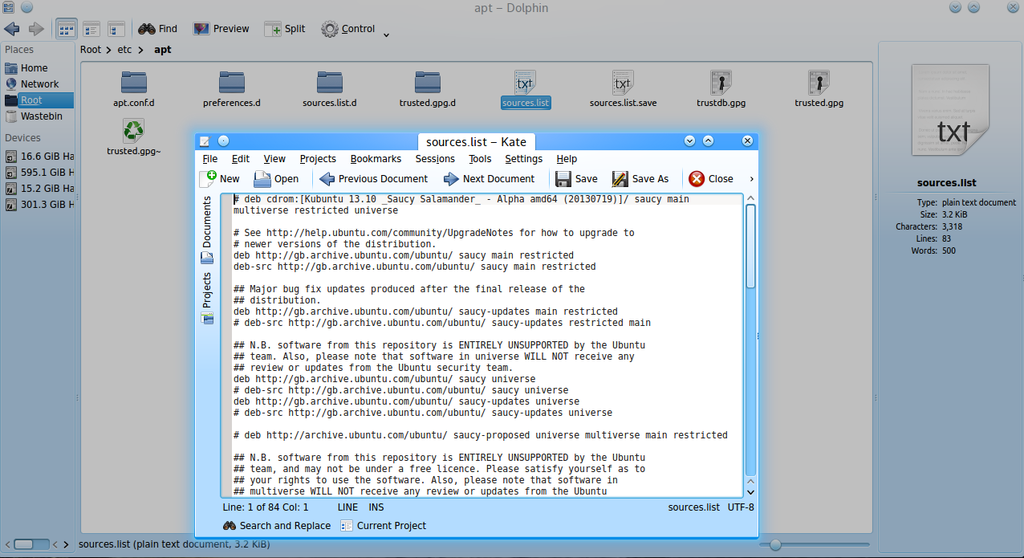Select the sources.list.save file
1024x558 pixels.
coord(623,88)
